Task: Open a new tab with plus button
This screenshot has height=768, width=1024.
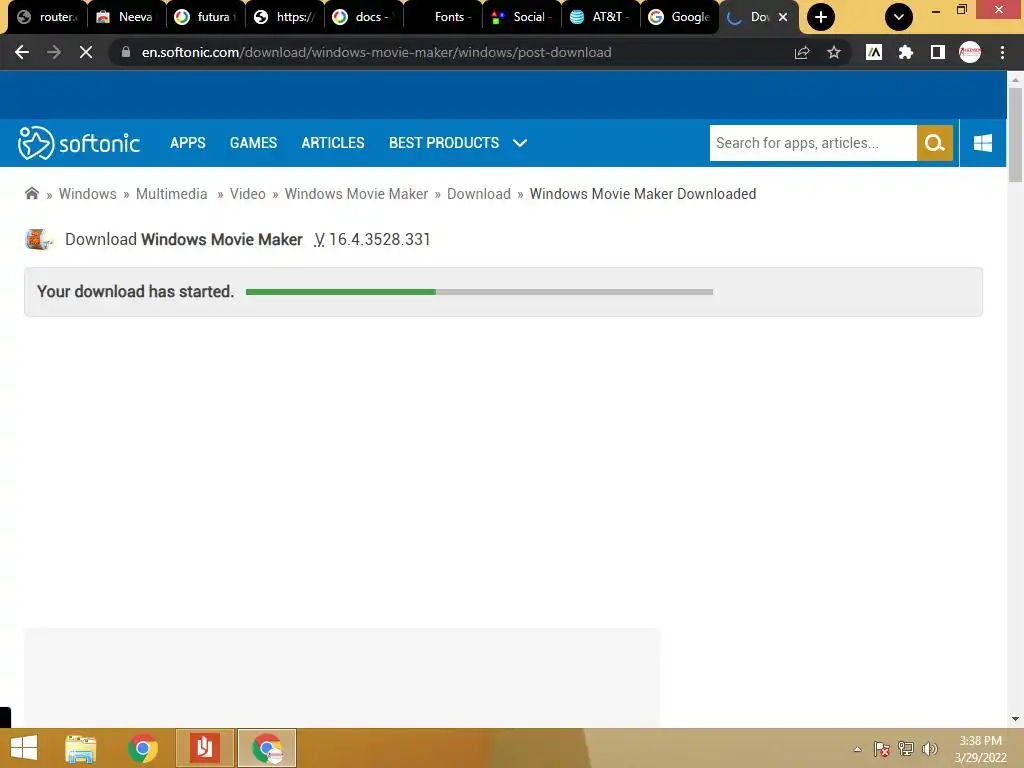Action: 821,17
